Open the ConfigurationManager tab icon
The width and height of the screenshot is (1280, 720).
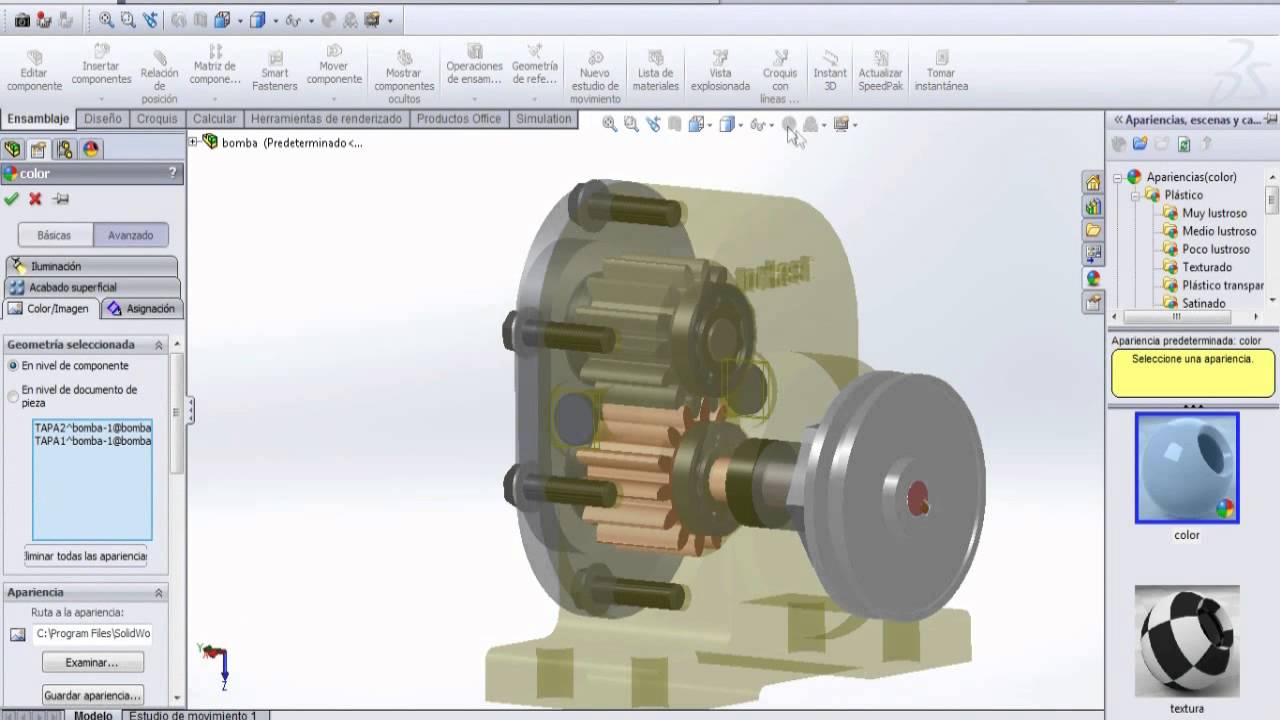click(x=65, y=149)
